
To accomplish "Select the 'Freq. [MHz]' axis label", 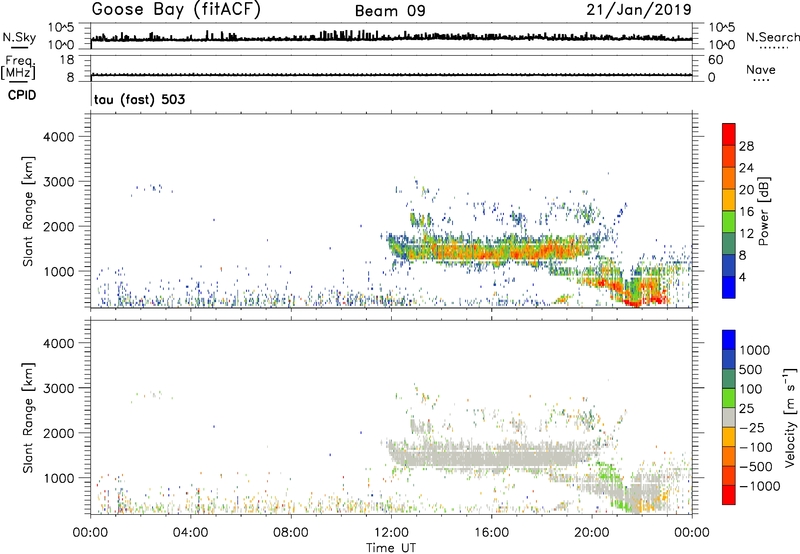I will pos(18,67).
